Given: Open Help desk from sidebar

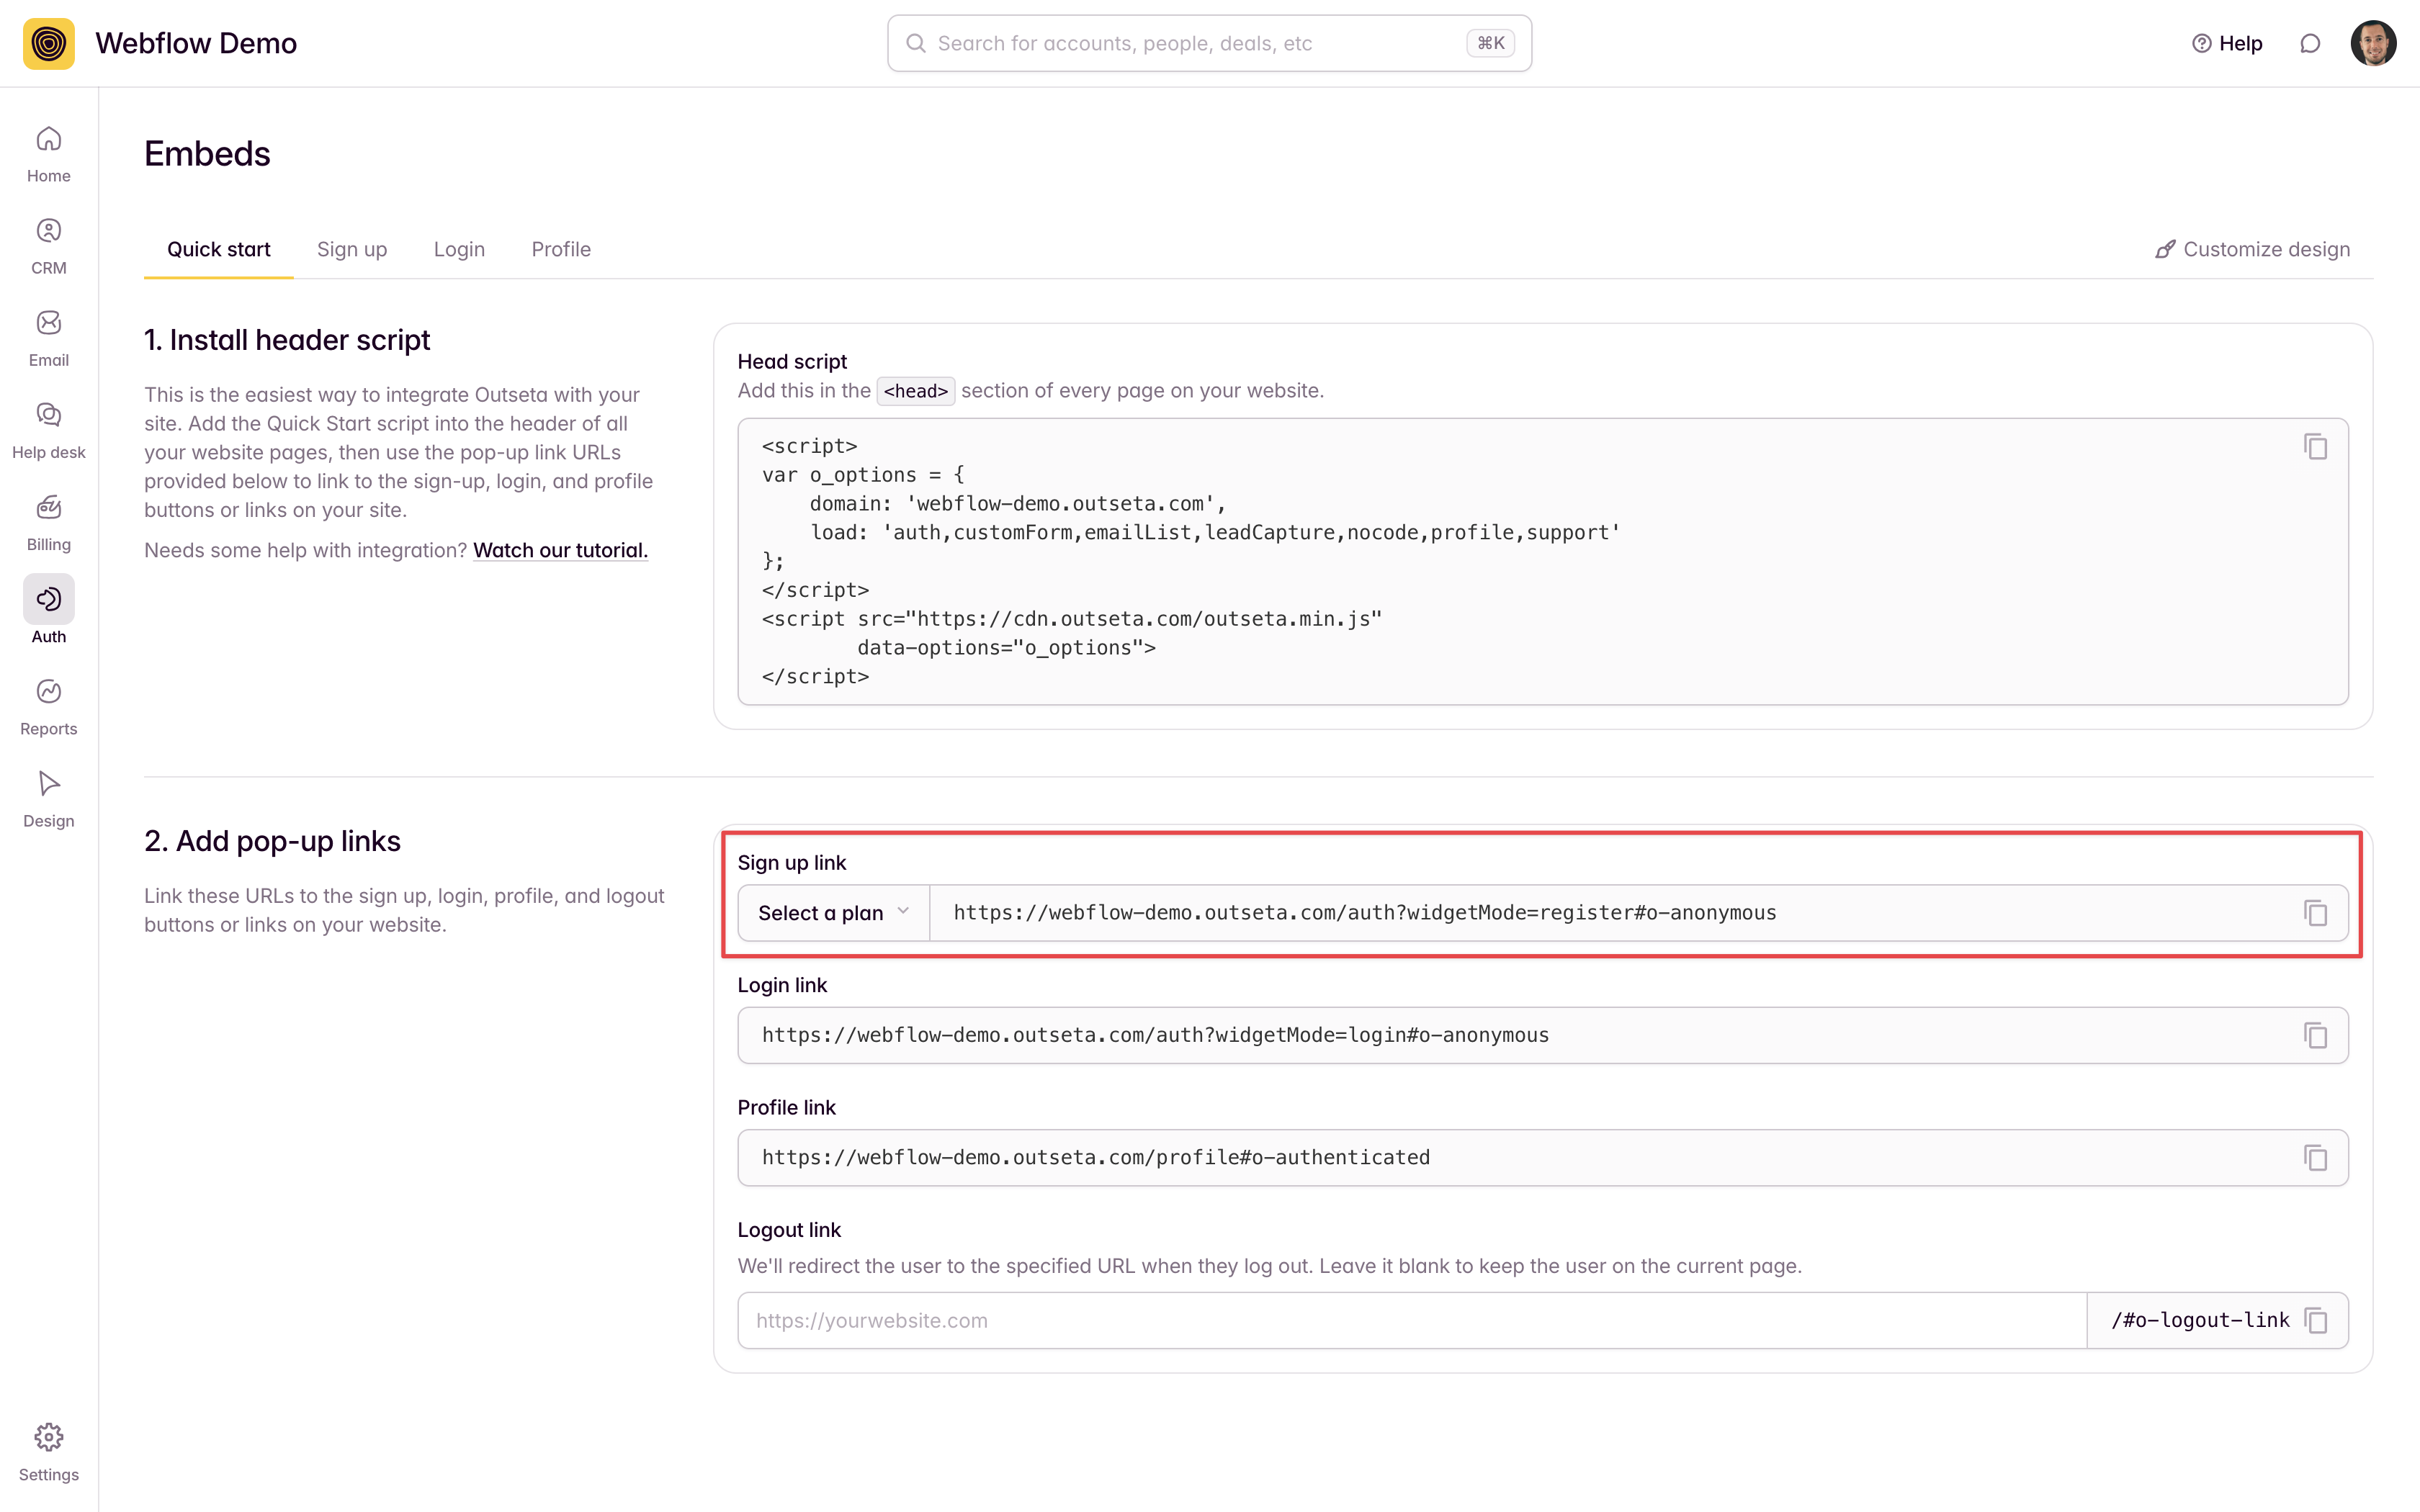Looking at the screenshot, I should (x=48, y=416).
